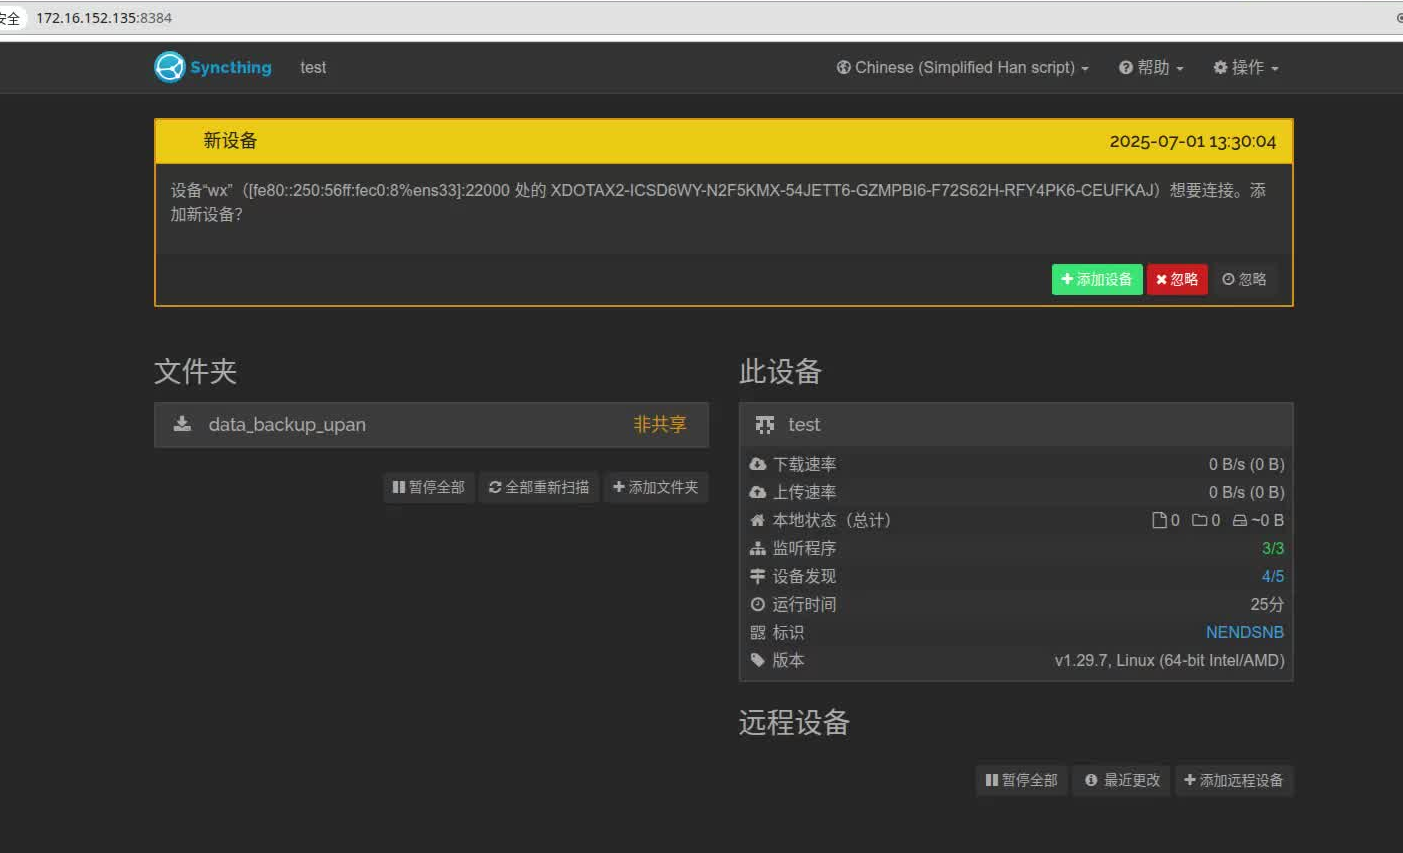The image size is (1403, 853).
Task: Click the upload rate cloud icon
Action: pos(758,492)
